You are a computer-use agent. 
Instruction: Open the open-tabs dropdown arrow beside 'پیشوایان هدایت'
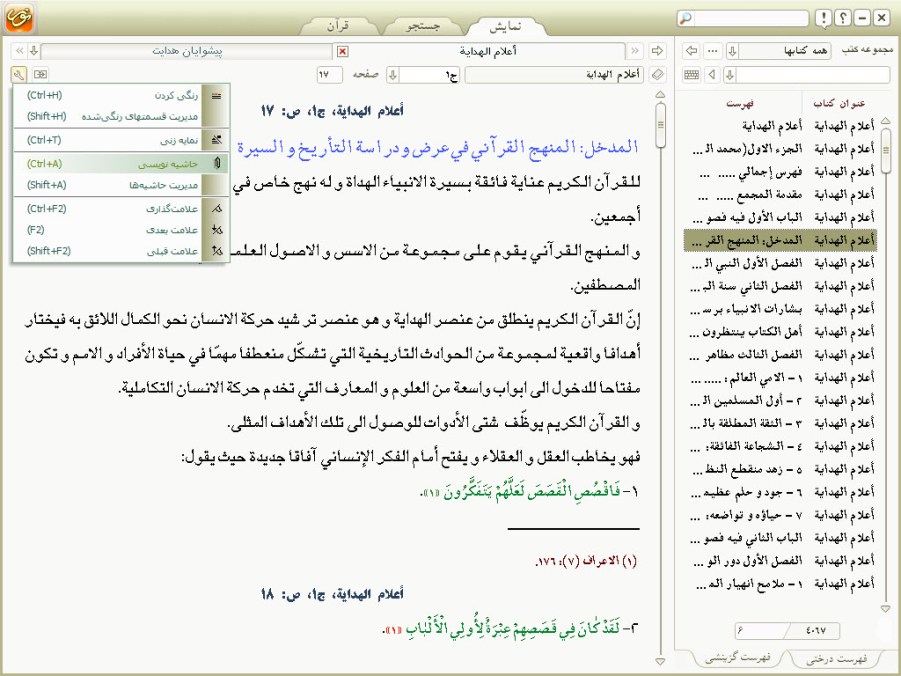(x=34, y=51)
